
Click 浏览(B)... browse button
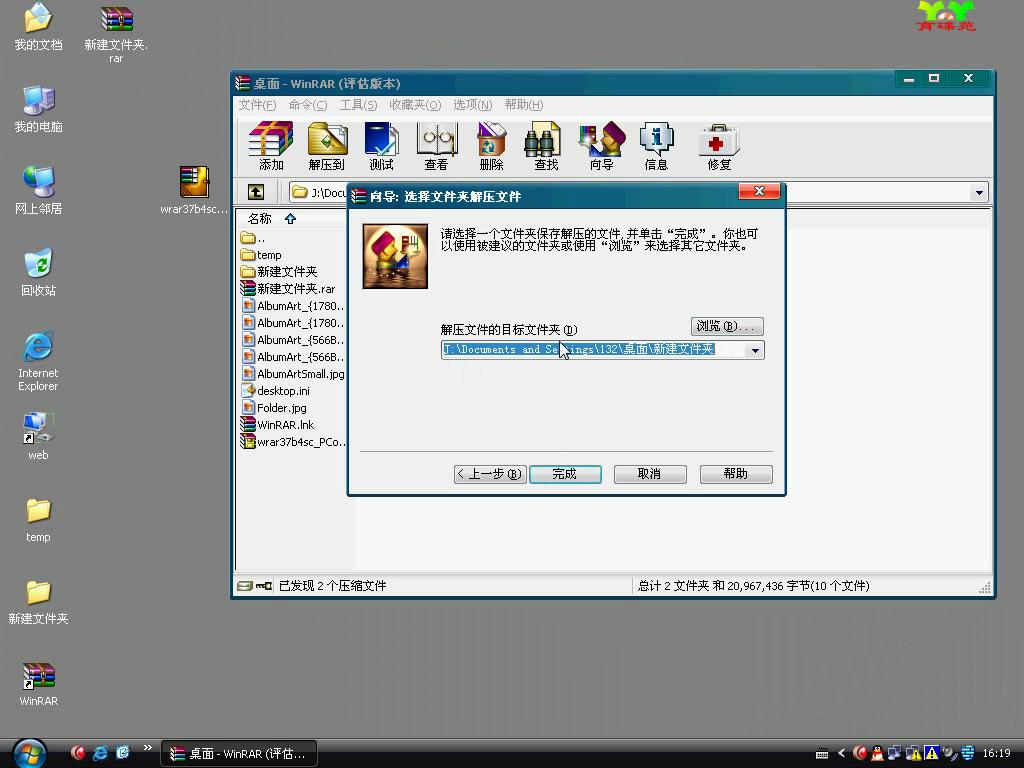(727, 326)
